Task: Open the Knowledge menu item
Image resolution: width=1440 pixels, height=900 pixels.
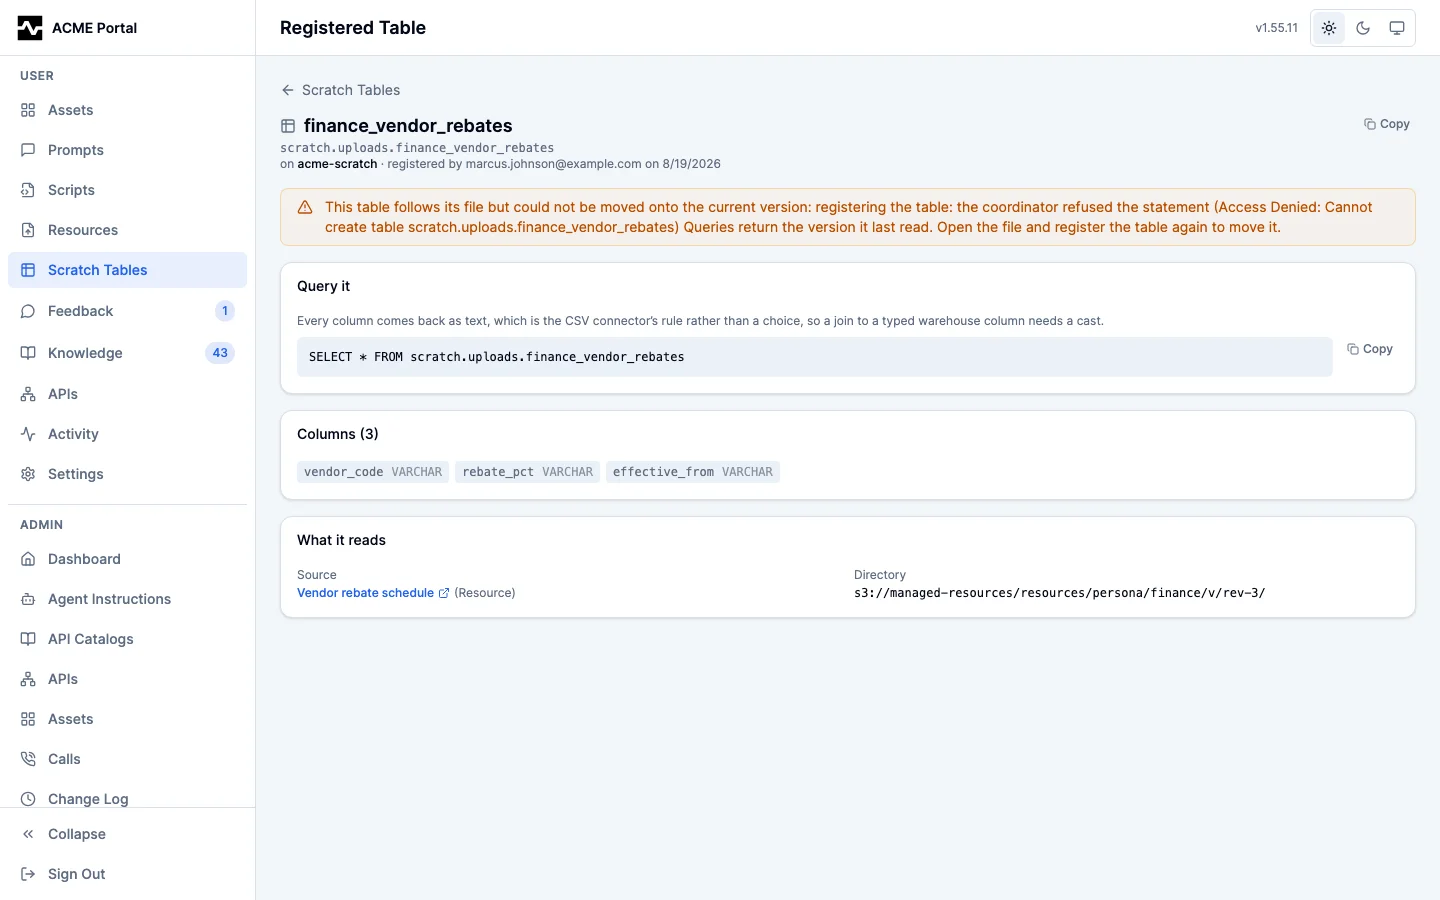Action: [127, 353]
